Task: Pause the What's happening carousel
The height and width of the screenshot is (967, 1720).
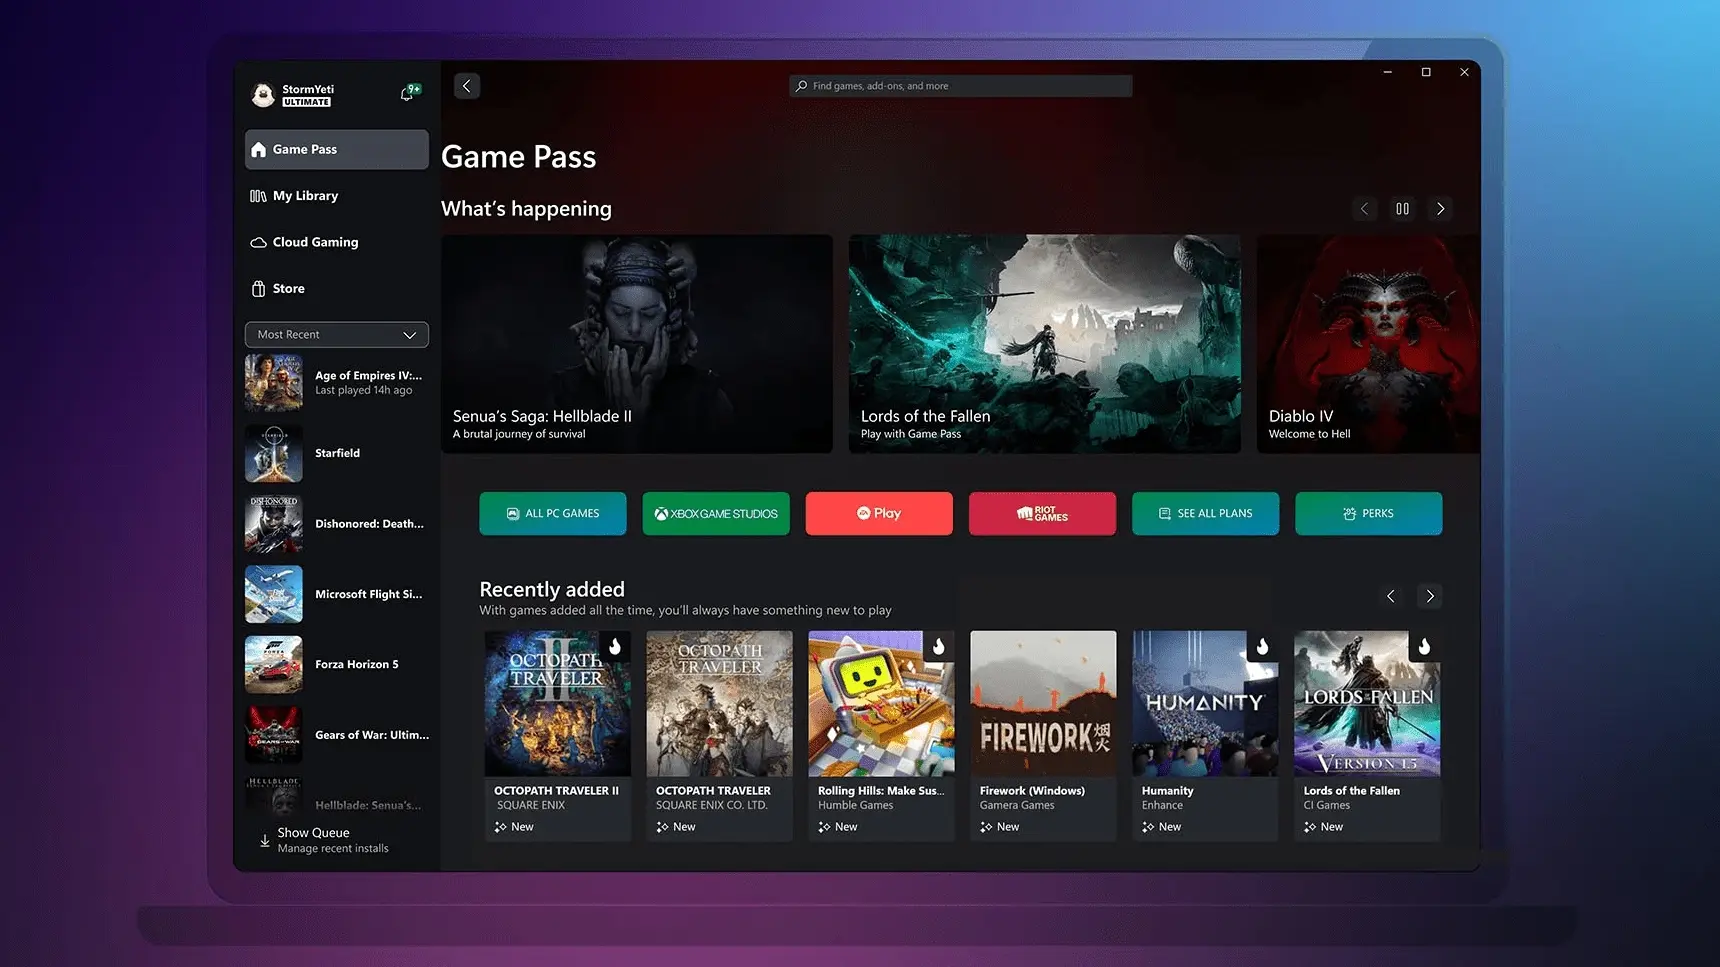Action: (1402, 209)
